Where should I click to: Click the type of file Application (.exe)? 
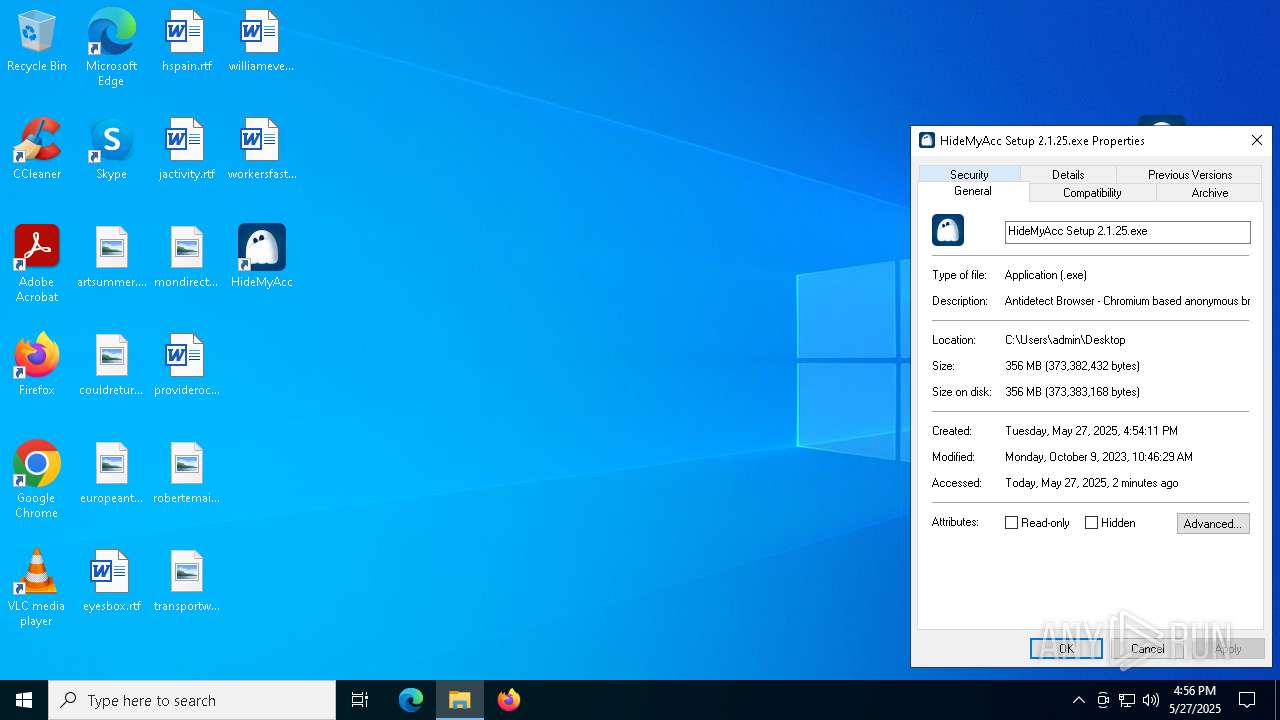(1046, 275)
